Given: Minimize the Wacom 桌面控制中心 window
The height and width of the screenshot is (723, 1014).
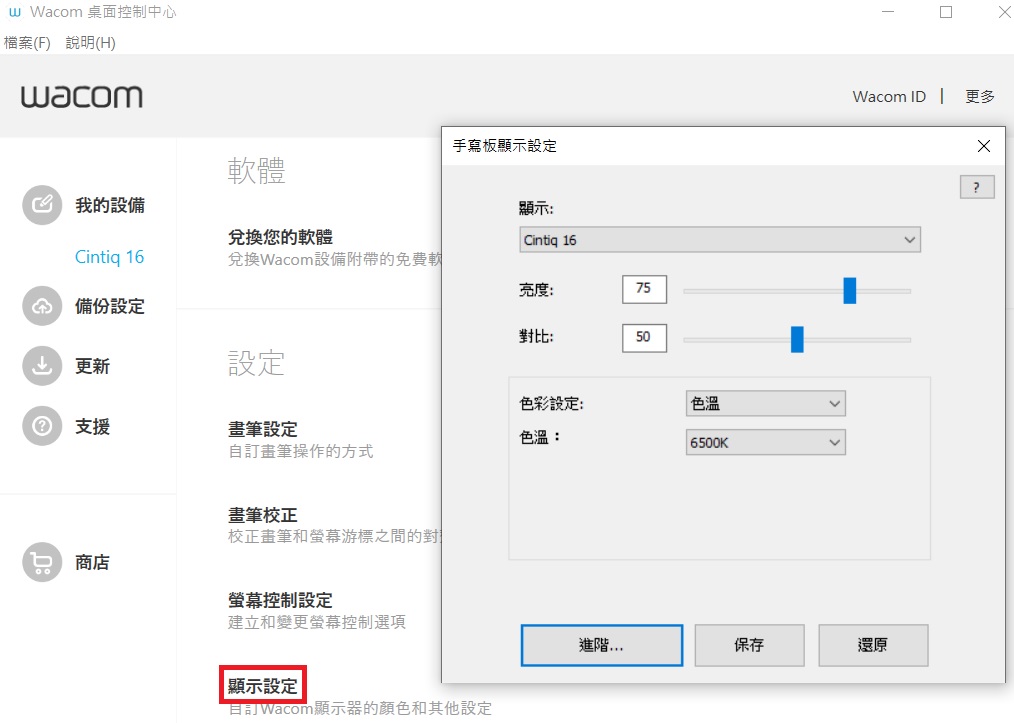Looking at the screenshot, I should (x=888, y=12).
